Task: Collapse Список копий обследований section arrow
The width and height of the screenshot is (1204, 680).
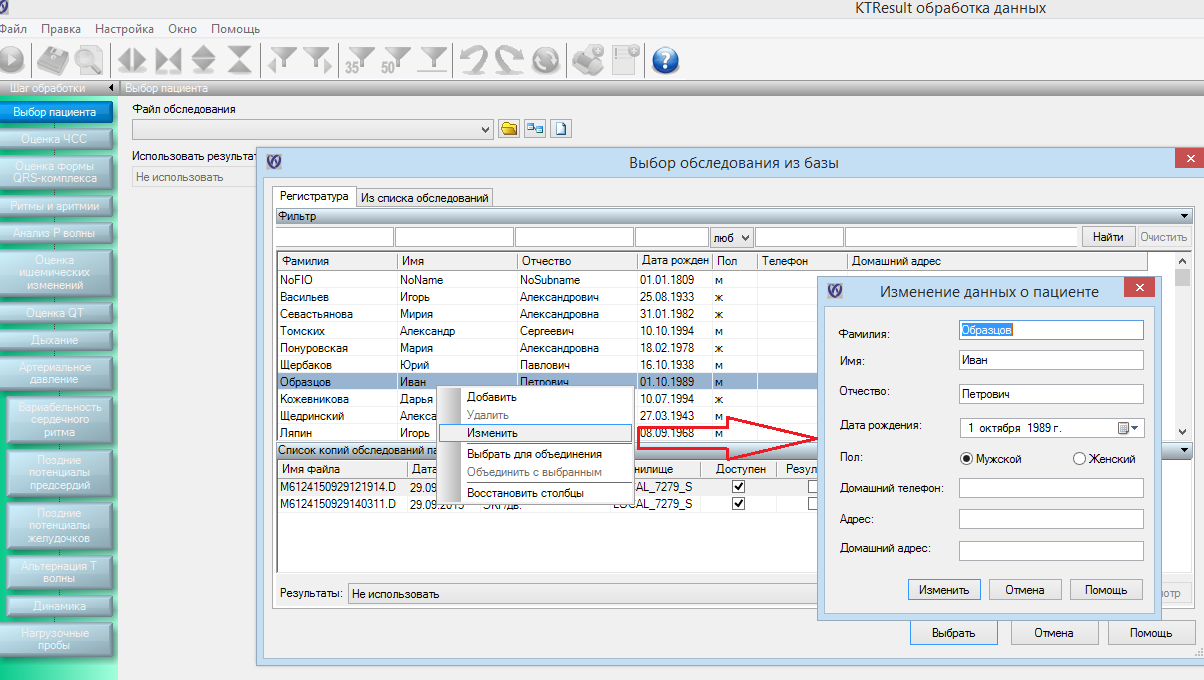Action: [1184, 451]
